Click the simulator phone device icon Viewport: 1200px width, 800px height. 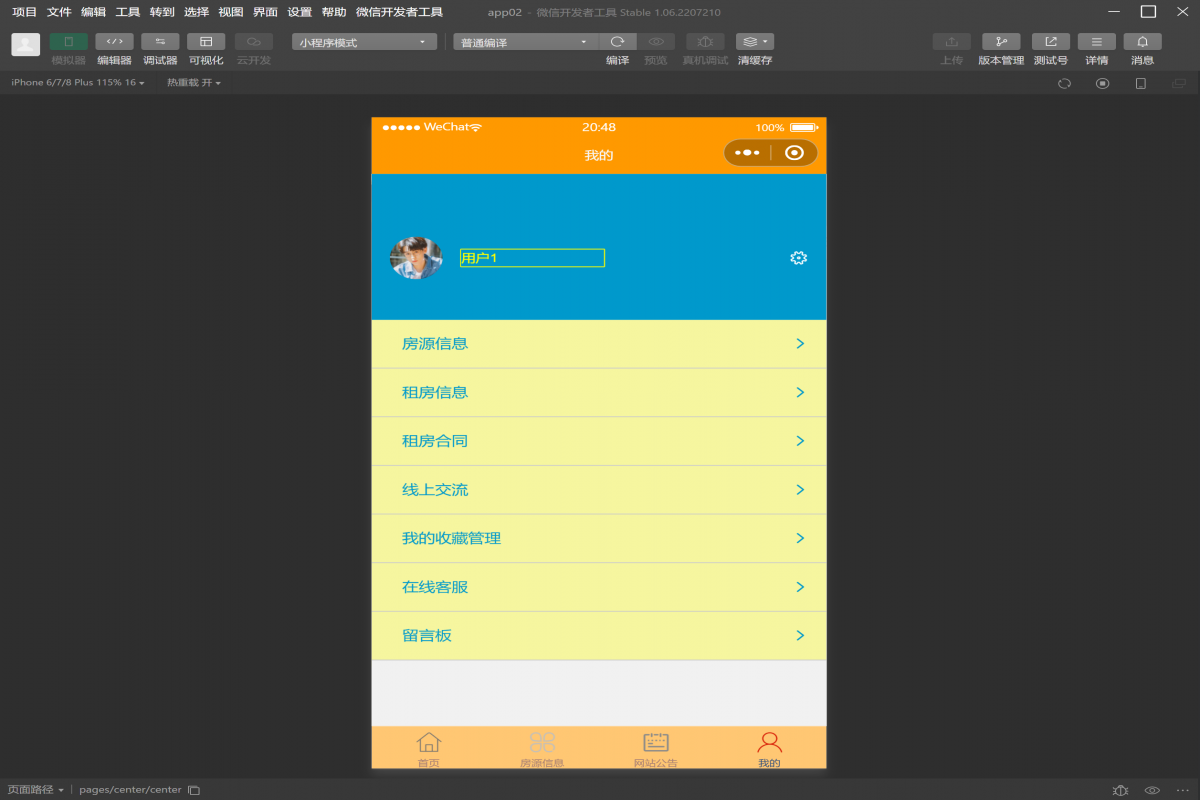point(1141,84)
